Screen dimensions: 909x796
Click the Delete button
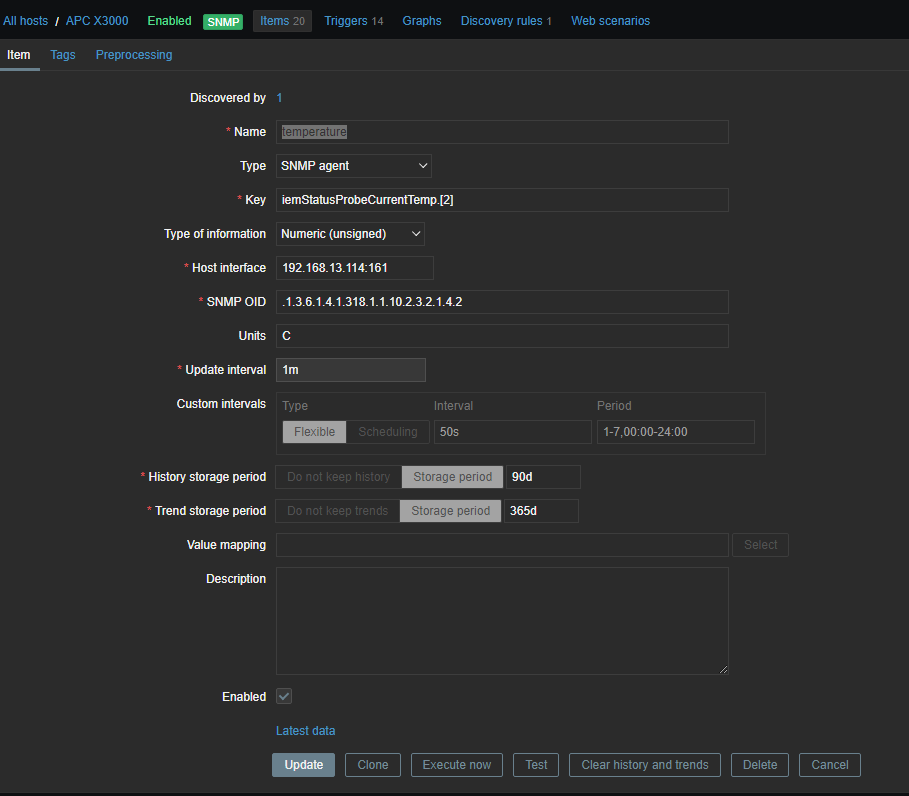[760, 765]
